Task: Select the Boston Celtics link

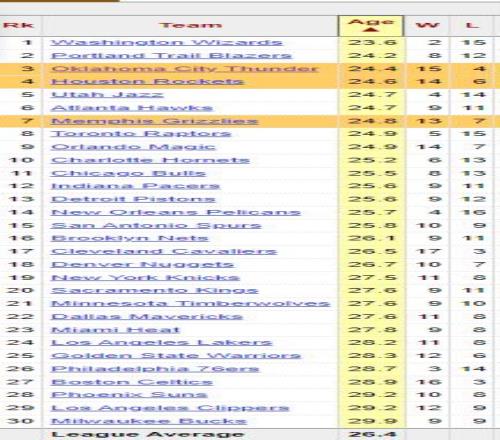Action: click(x=132, y=382)
